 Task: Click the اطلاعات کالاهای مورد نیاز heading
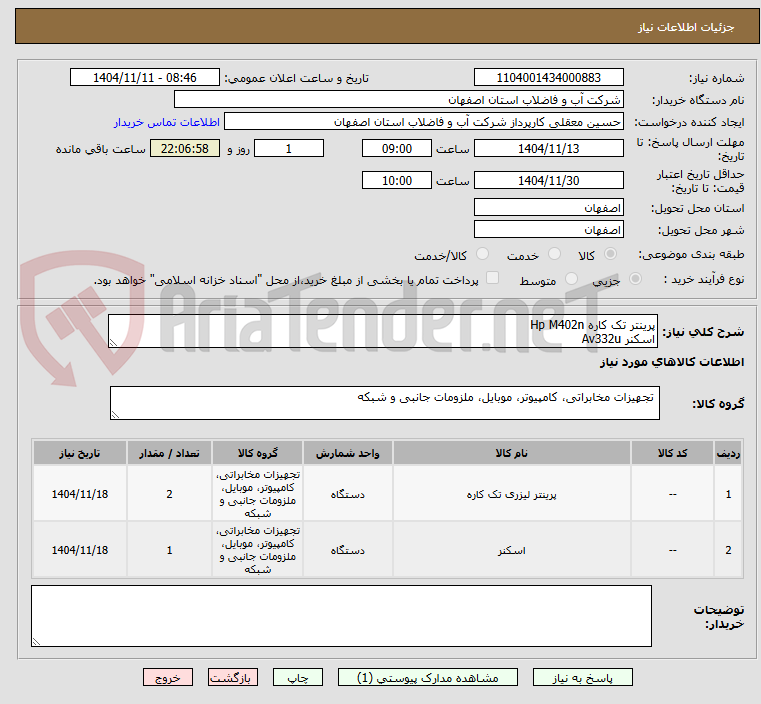(672, 362)
